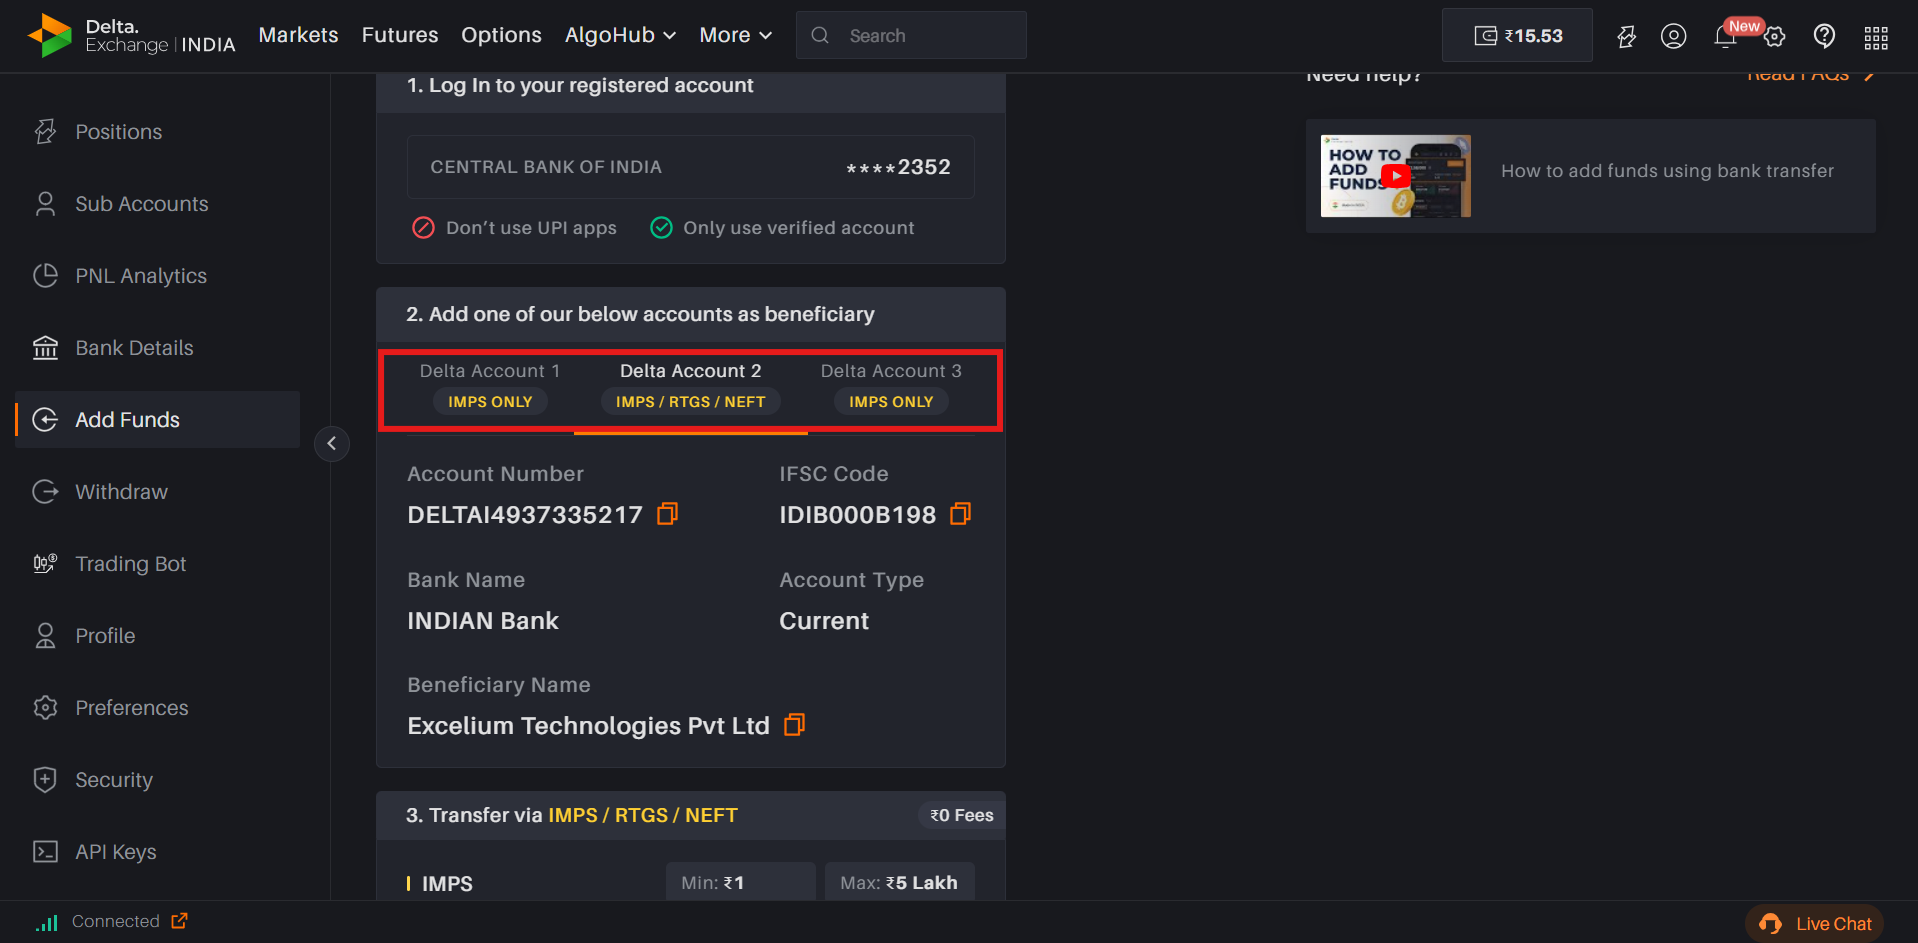
Task: Click the 'Max: ₹5 Lakh' IMPS limit
Action: (900, 882)
